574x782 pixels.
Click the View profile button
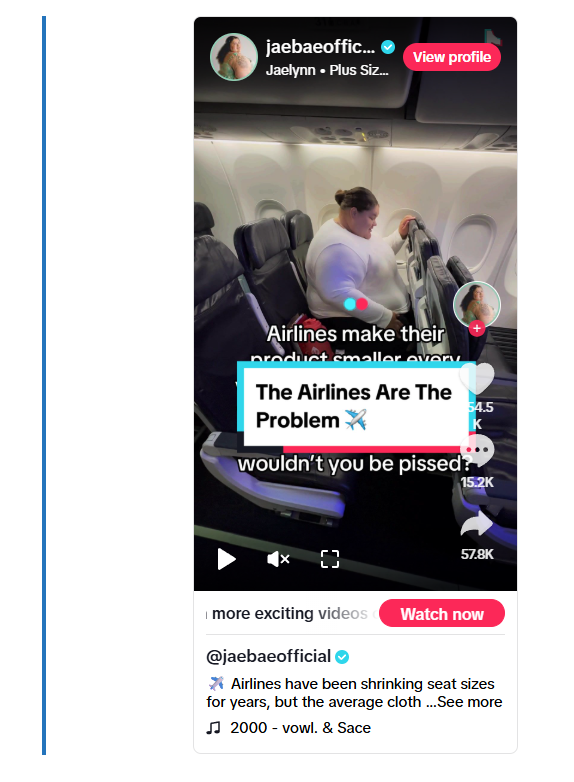(x=452, y=57)
